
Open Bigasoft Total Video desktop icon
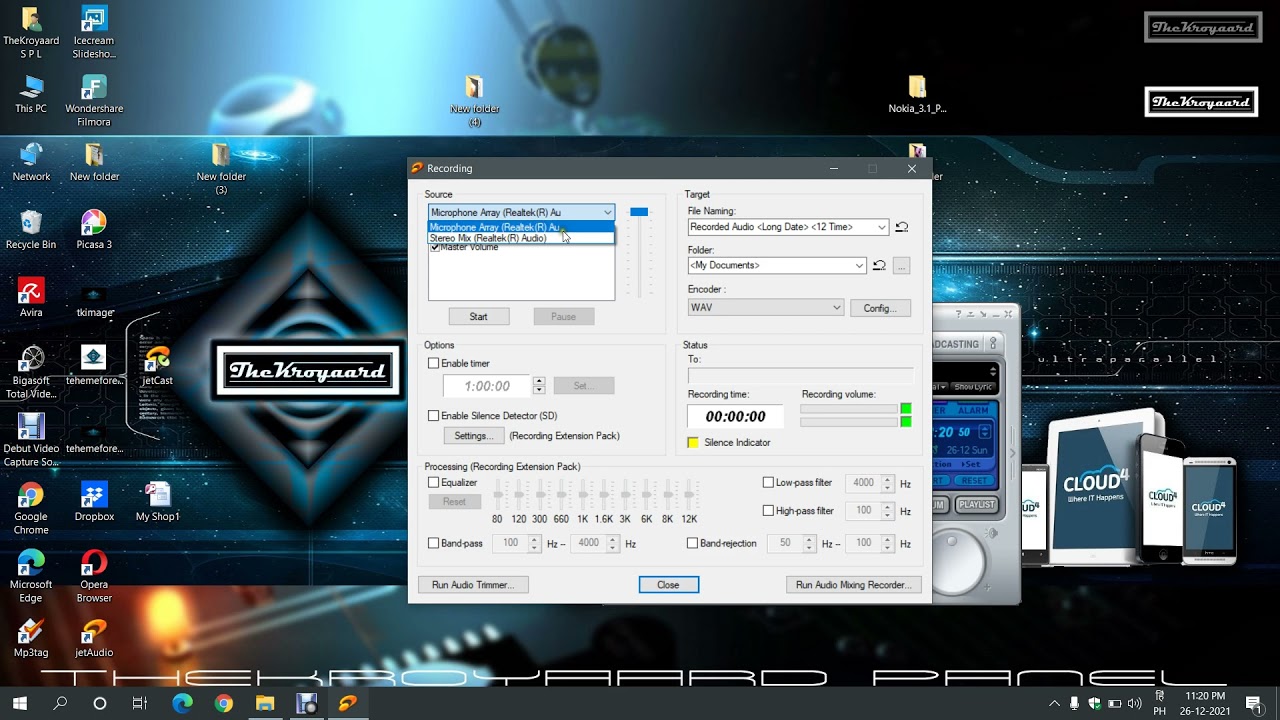pyautogui.click(x=31, y=372)
